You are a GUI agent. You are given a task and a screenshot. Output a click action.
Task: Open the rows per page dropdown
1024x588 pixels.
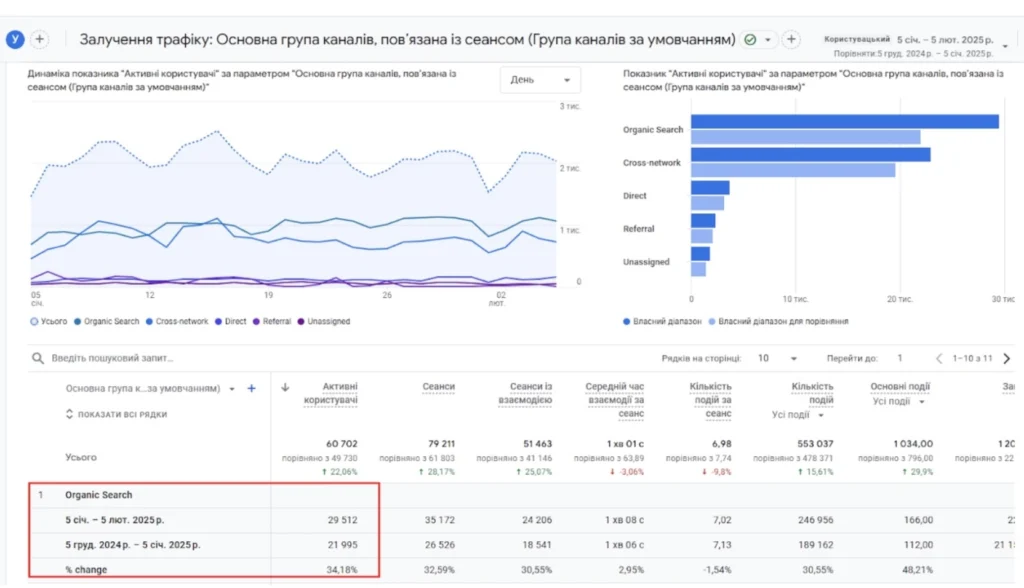777,358
